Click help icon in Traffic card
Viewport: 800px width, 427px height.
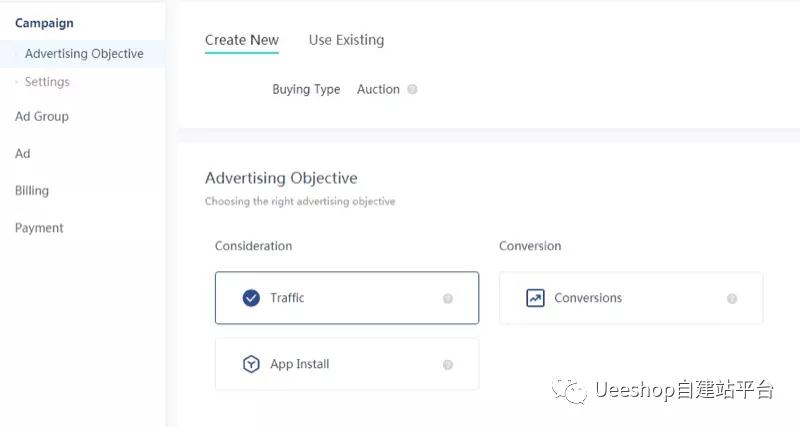tap(448, 298)
